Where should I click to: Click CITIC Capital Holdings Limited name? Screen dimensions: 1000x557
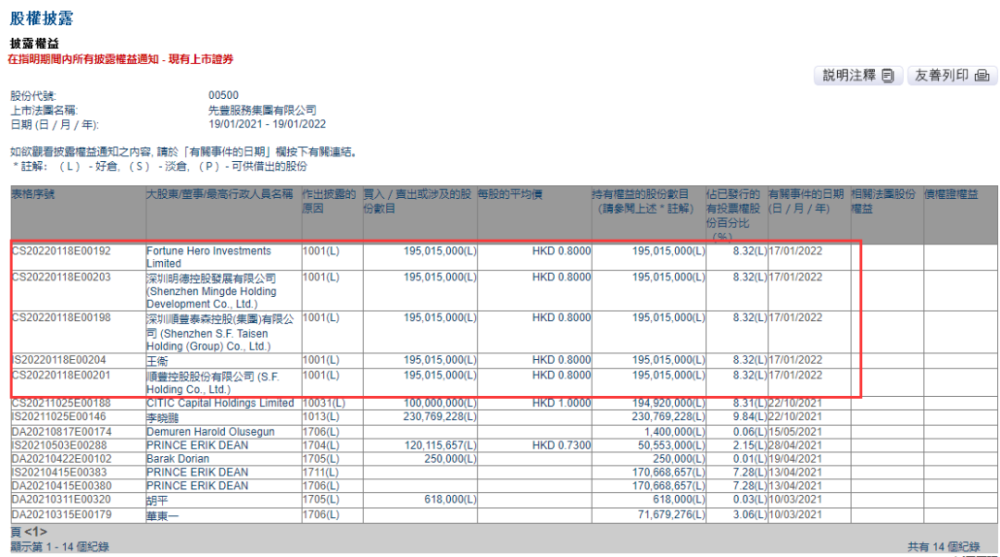(220, 403)
